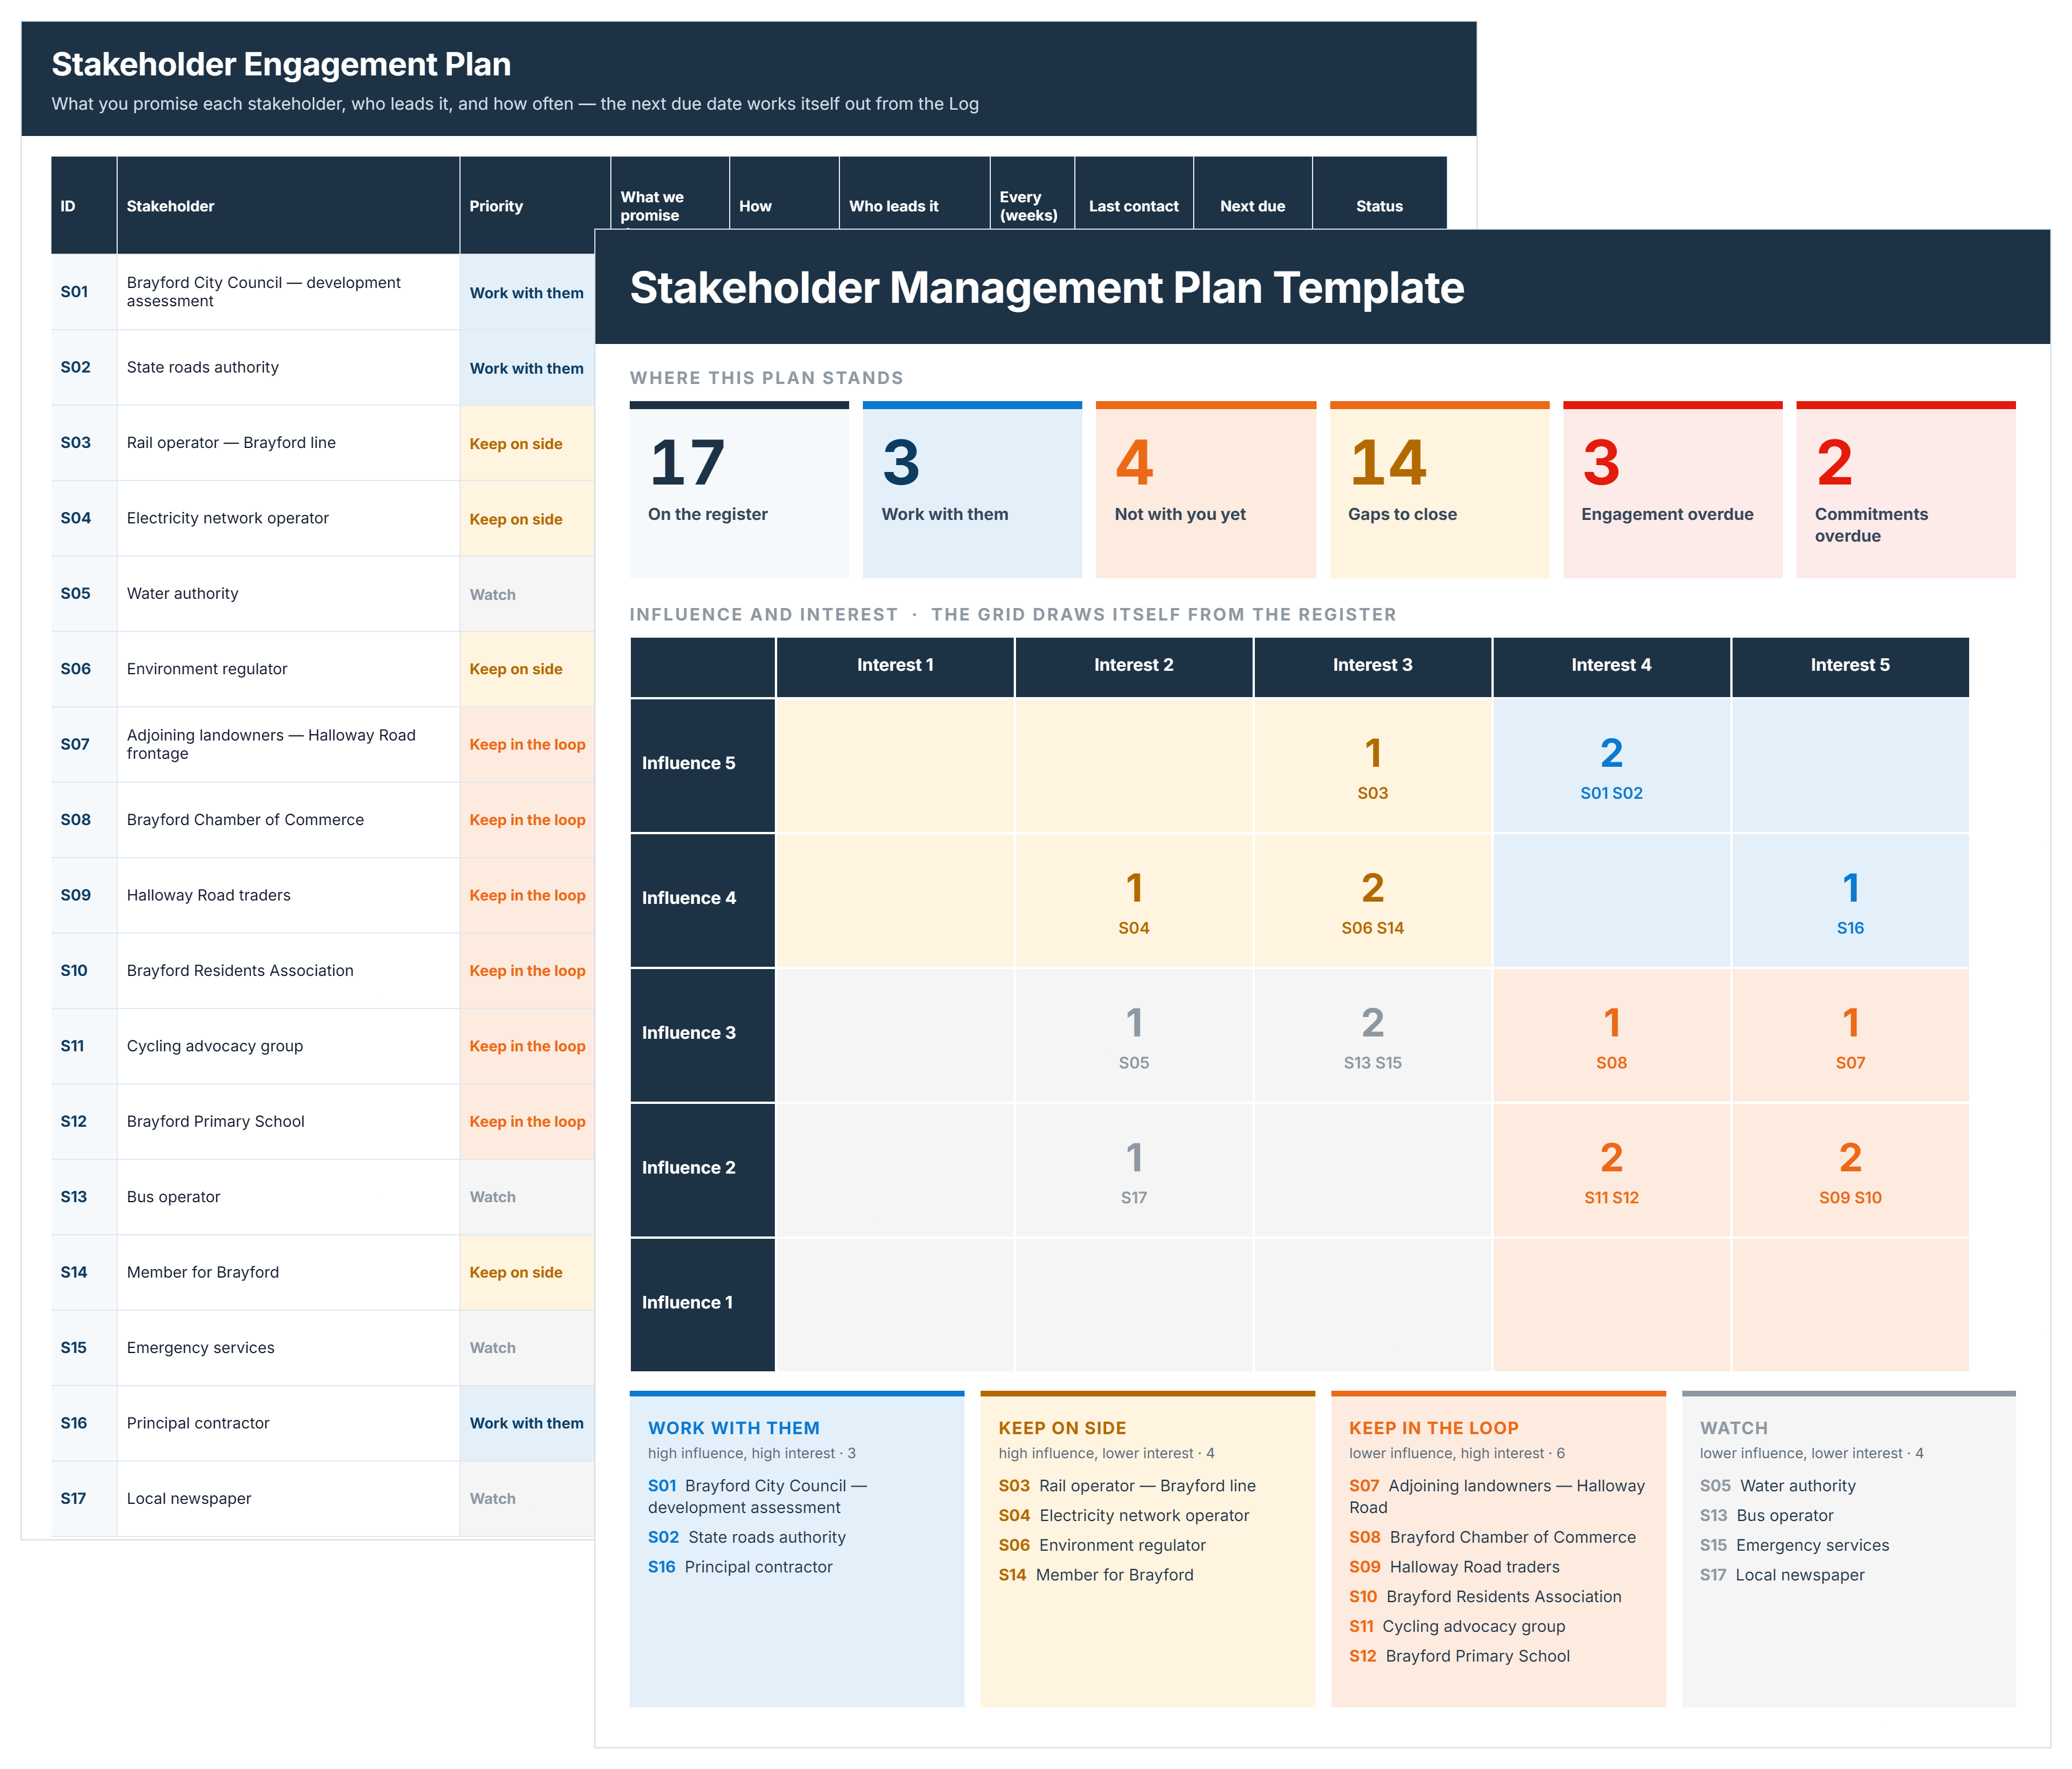This screenshot has height=1769, width=2072.
Task: Click 'Work with them' priority for S01
Action: click(527, 293)
